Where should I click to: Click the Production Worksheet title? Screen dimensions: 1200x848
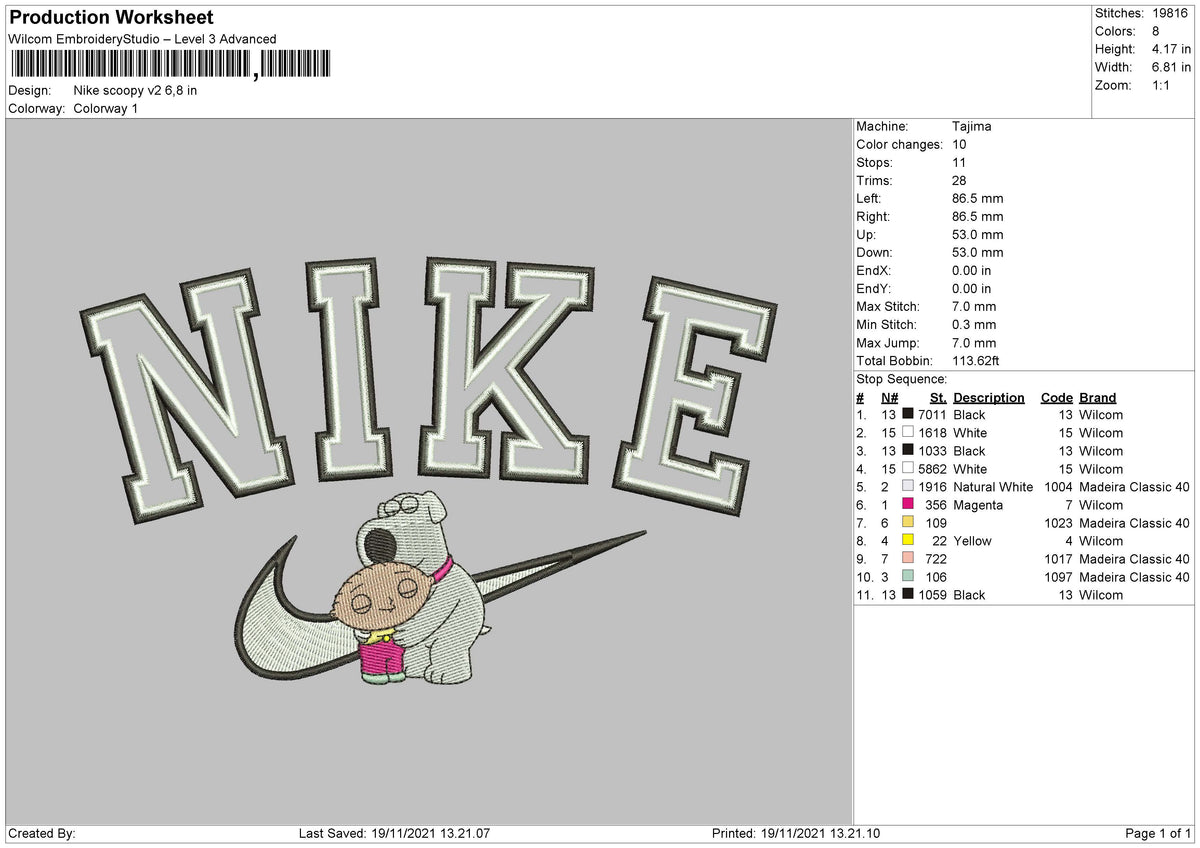[x=111, y=18]
